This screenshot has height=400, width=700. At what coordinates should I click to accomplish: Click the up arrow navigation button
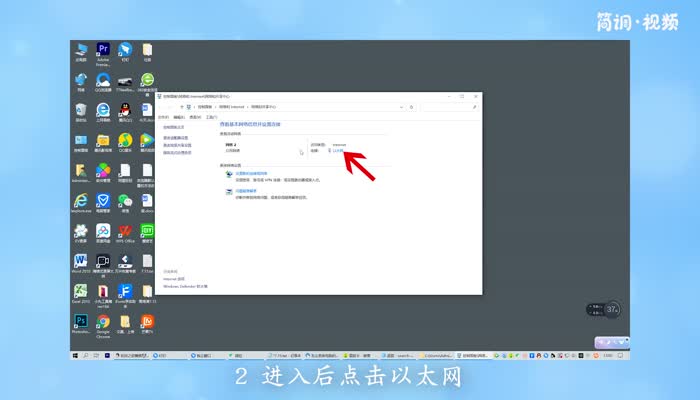tap(182, 107)
